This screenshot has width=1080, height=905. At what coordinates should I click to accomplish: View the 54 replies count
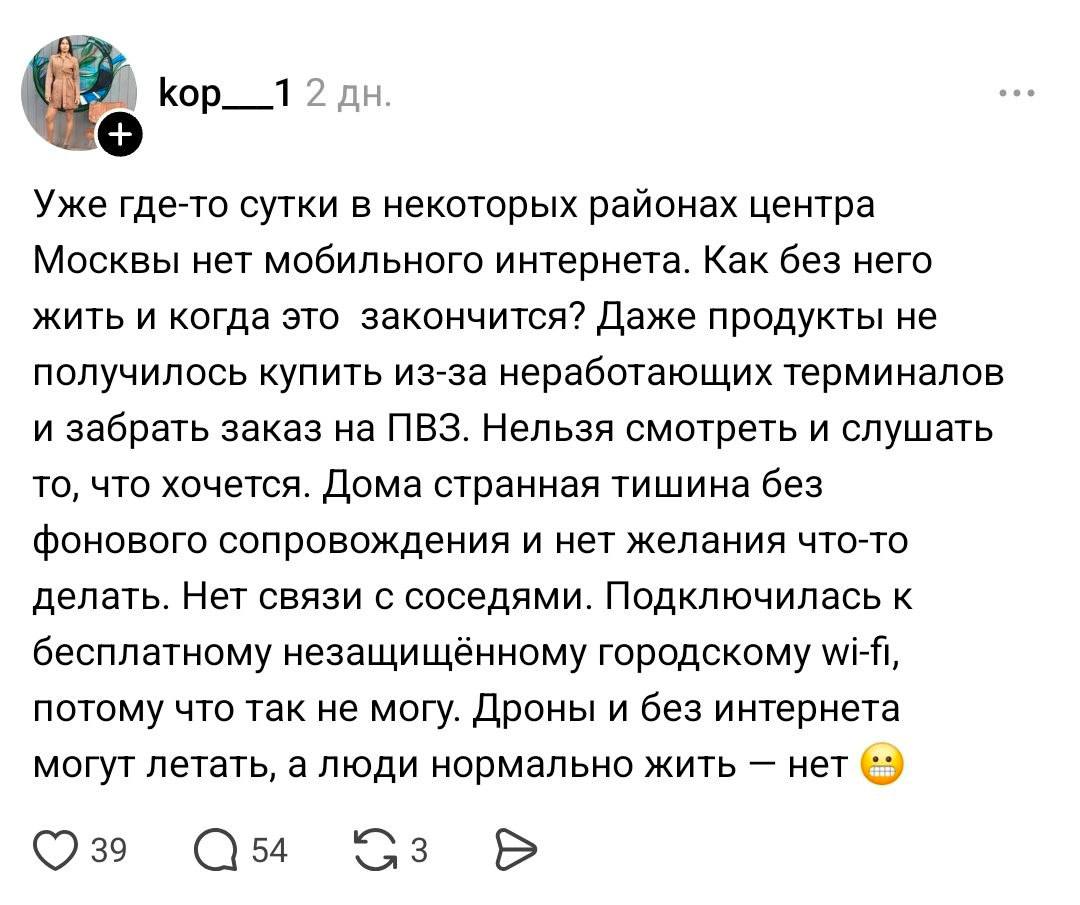pyautogui.click(x=269, y=851)
